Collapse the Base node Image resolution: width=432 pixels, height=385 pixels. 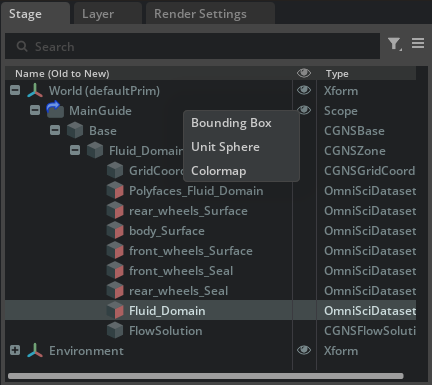[55, 130]
